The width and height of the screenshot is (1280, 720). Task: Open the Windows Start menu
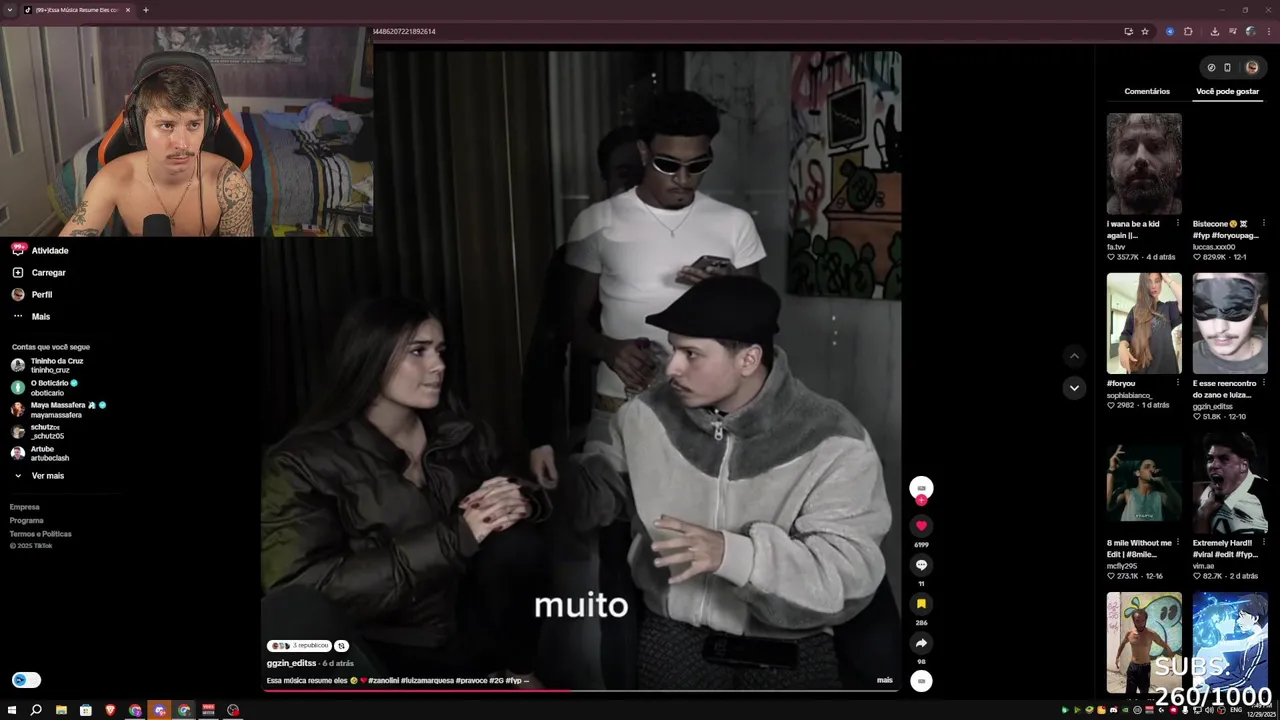[12, 710]
